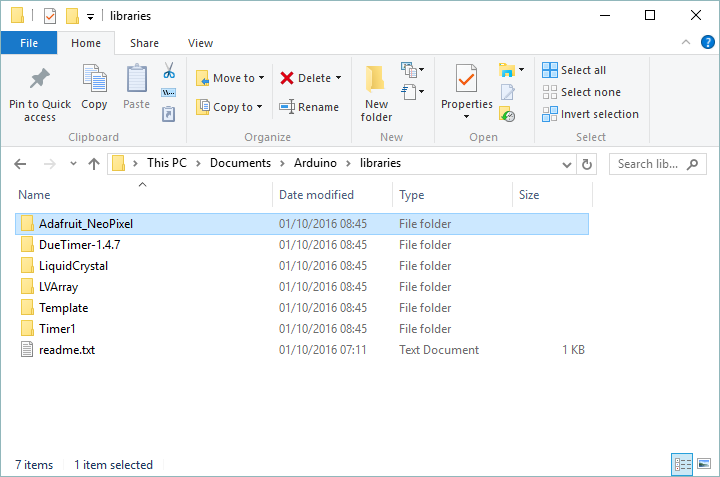
Task: Click the Rename button
Action: [x=309, y=107]
